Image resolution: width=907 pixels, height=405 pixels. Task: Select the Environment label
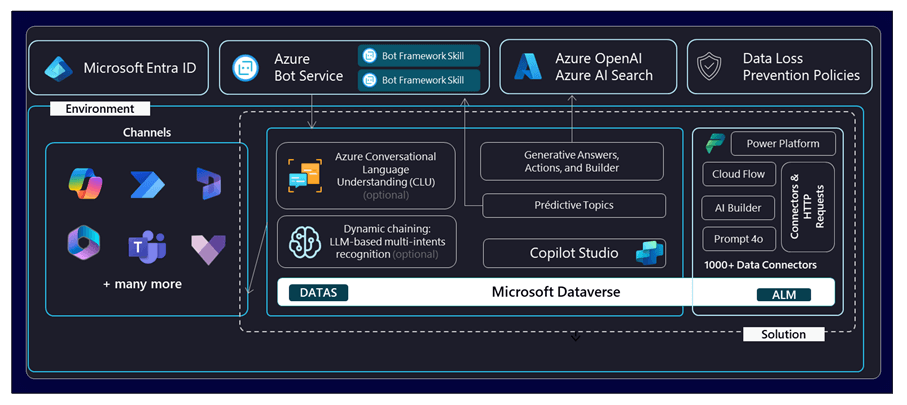[x=99, y=109]
